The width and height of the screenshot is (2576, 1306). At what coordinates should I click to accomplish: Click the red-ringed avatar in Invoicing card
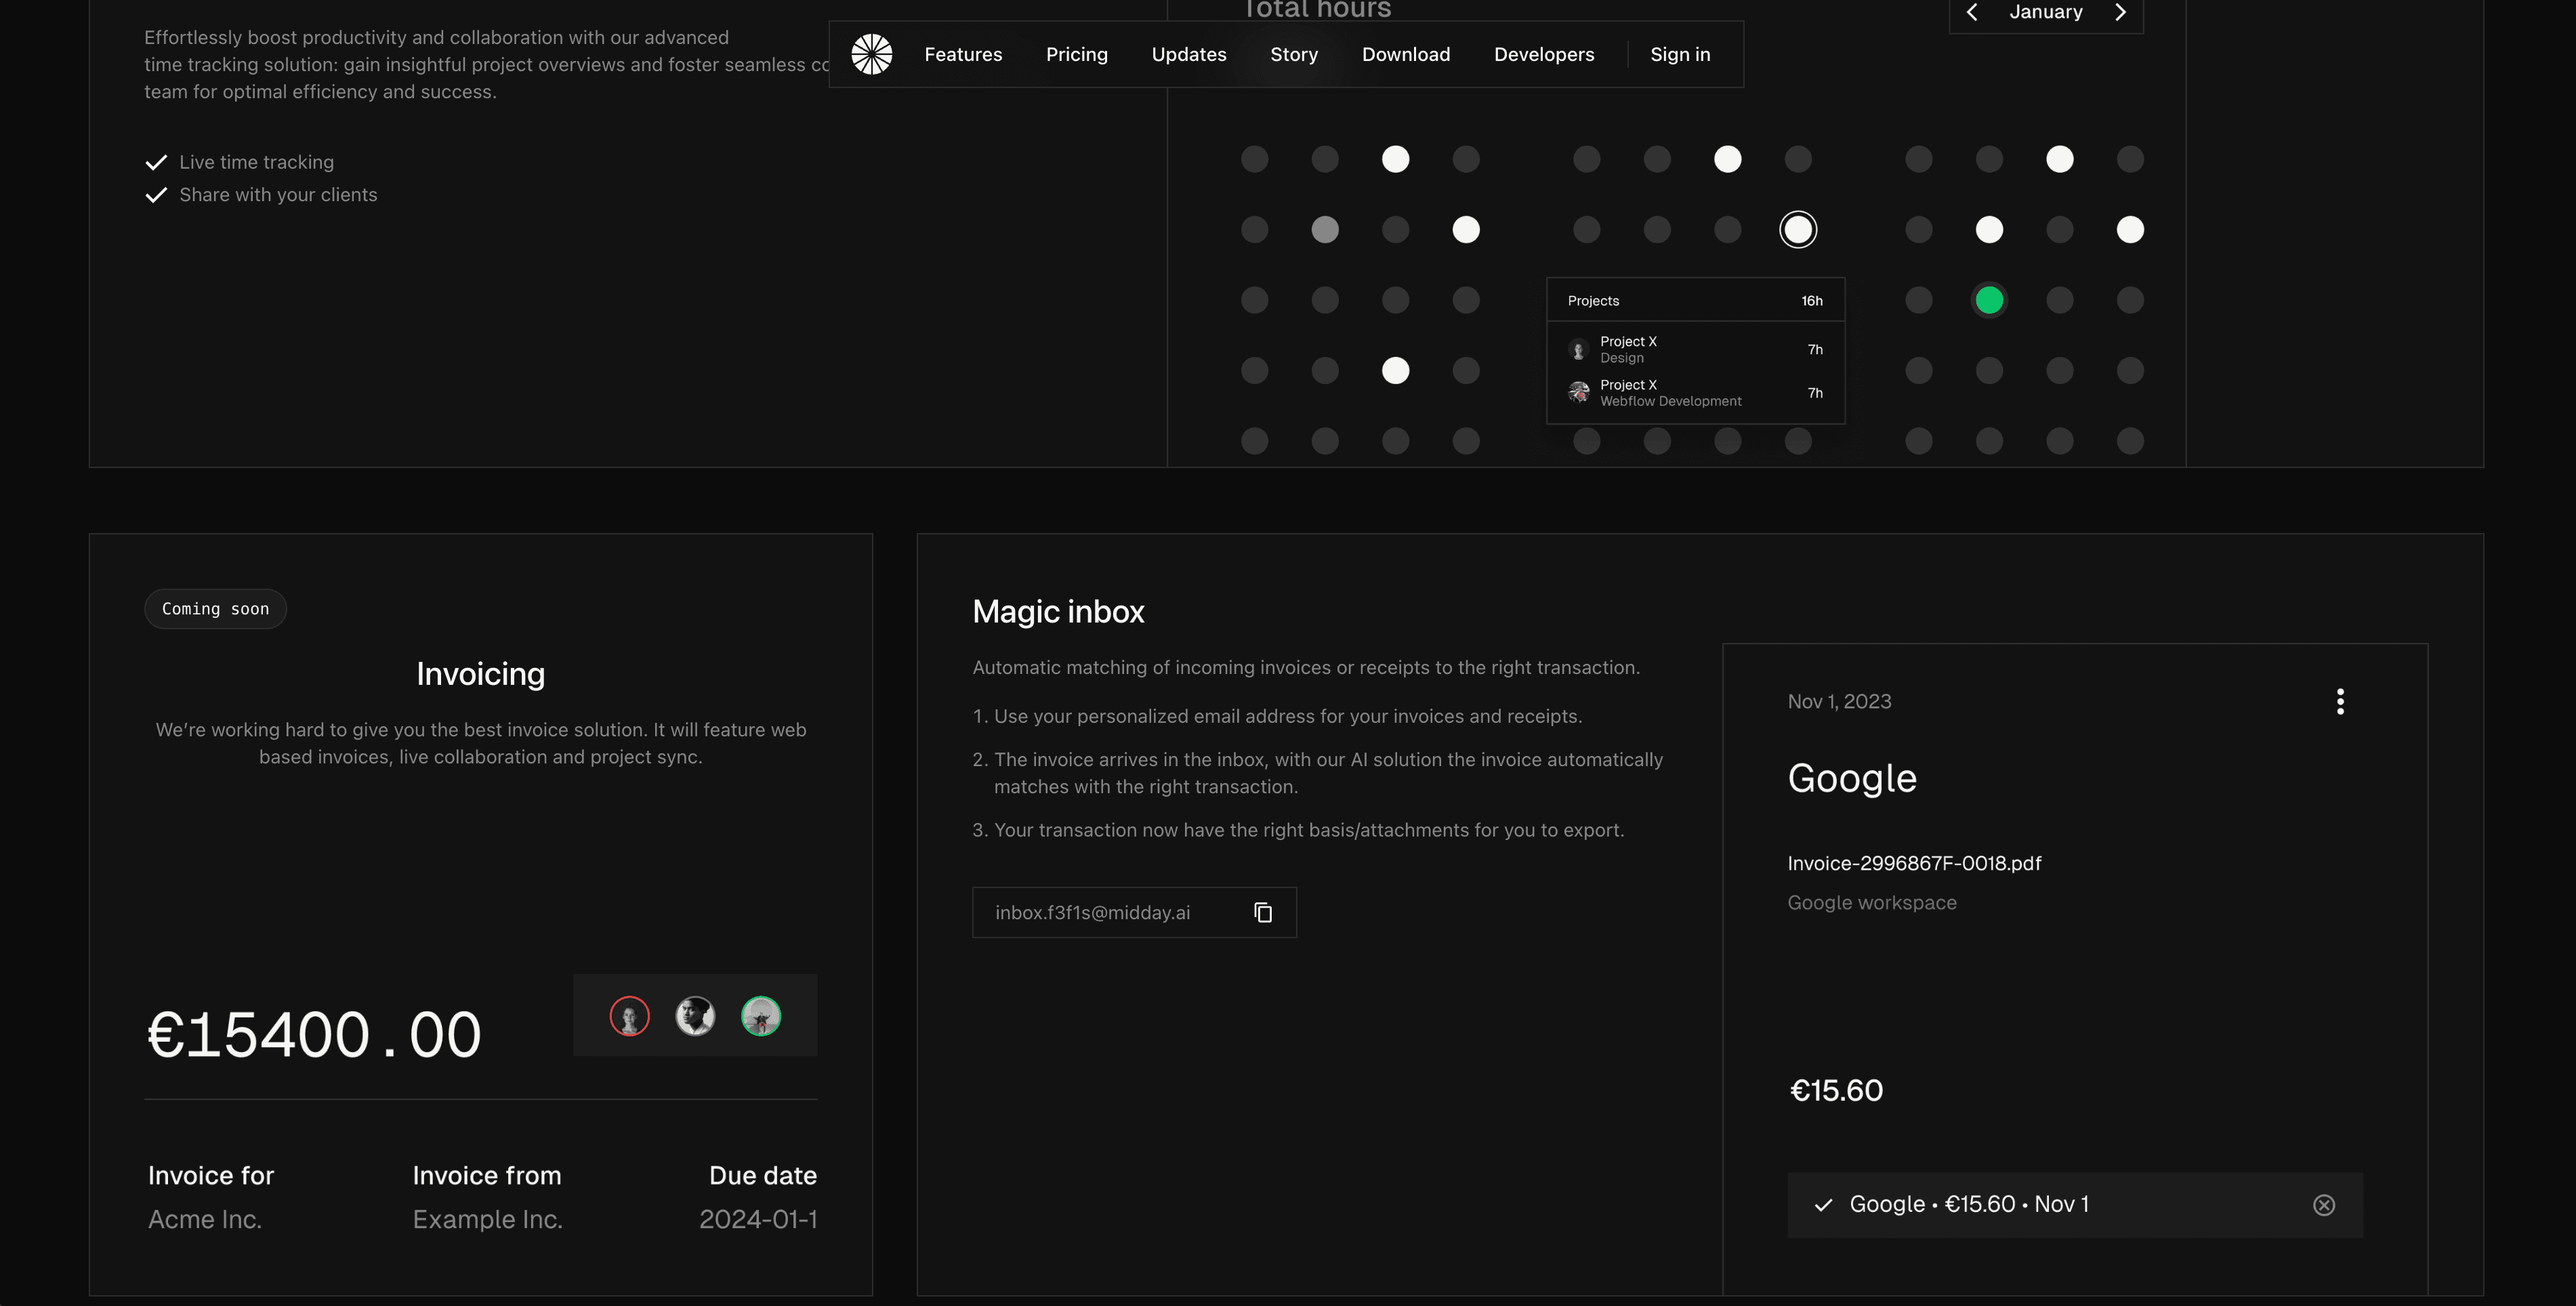click(629, 1016)
